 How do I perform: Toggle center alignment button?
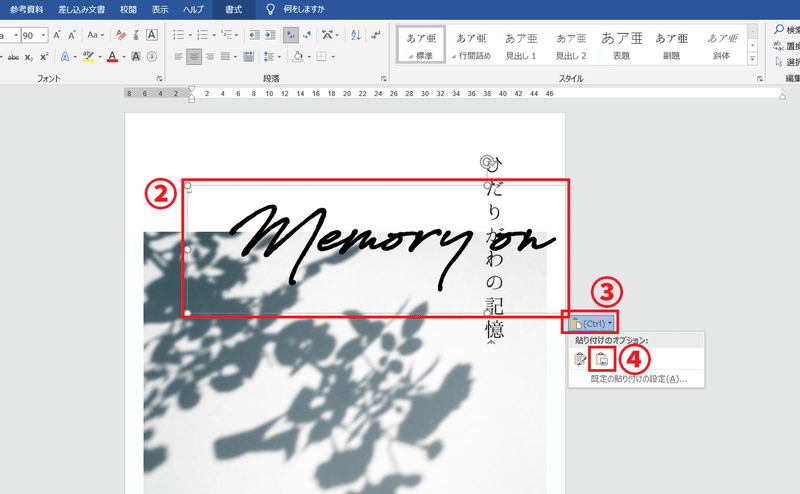pos(194,56)
